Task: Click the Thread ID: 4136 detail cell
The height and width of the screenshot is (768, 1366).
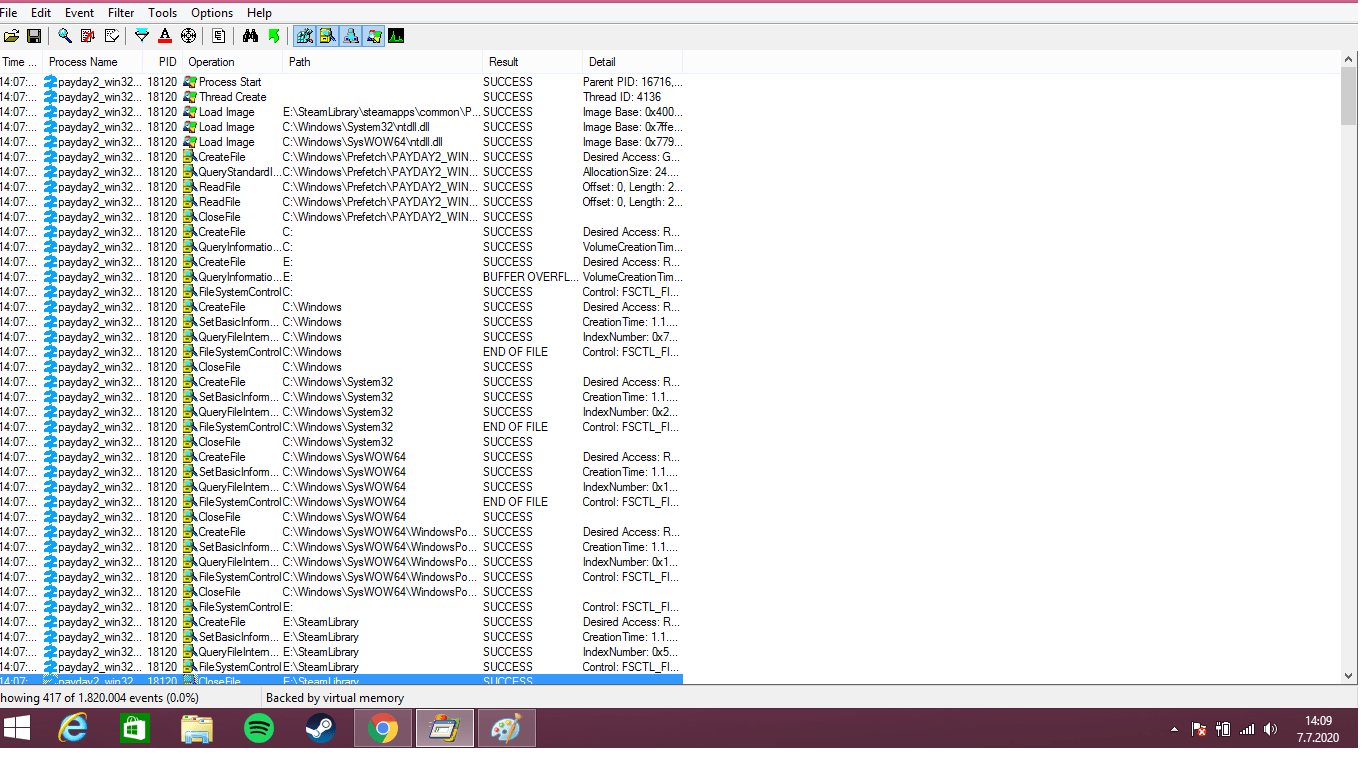Action: tap(622, 97)
